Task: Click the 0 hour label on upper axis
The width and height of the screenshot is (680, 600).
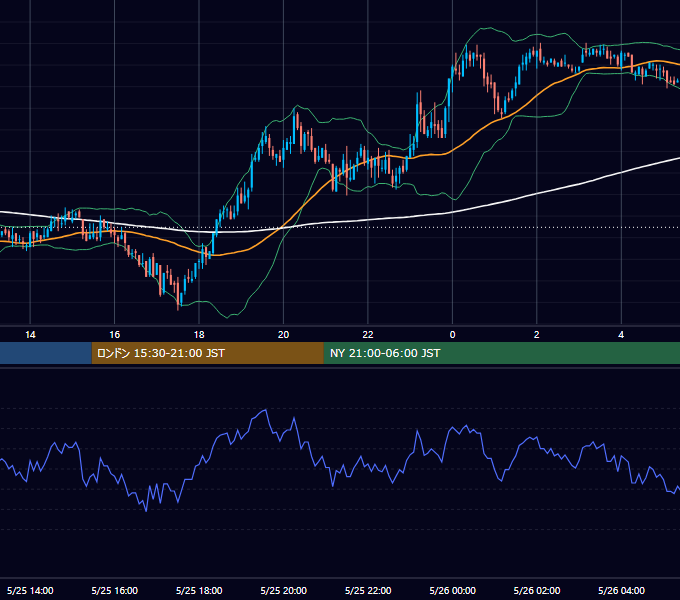Action: pyautogui.click(x=452, y=335)
